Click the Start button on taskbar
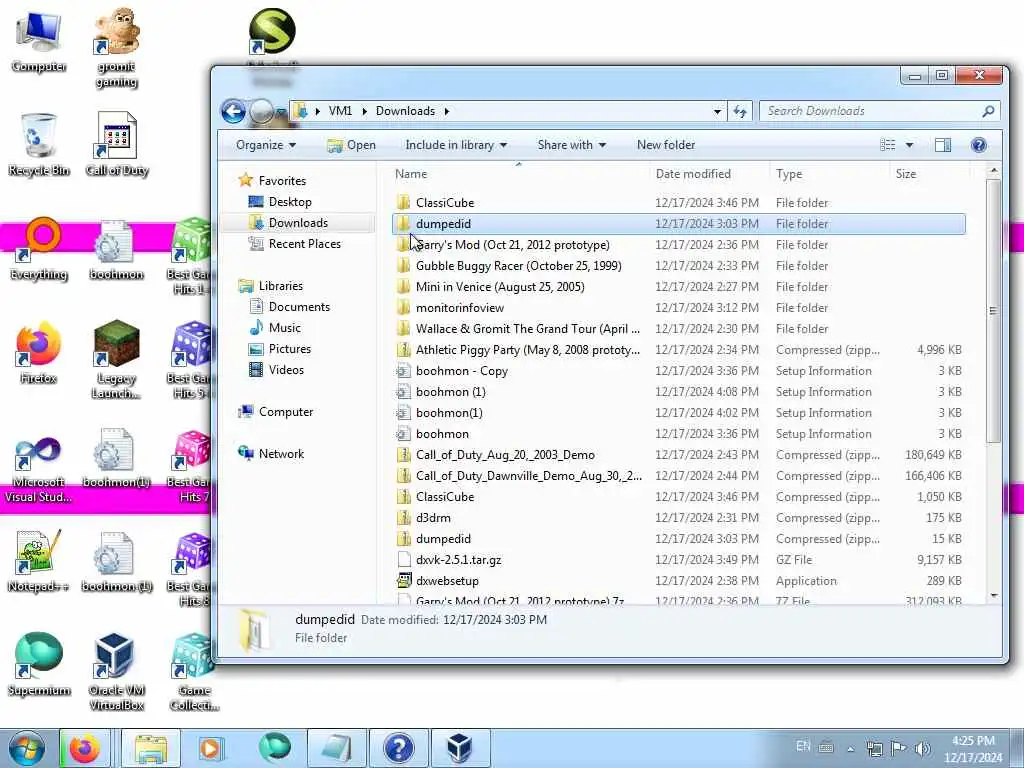The width and height of the screenshot is (1024, 768). 26,748
